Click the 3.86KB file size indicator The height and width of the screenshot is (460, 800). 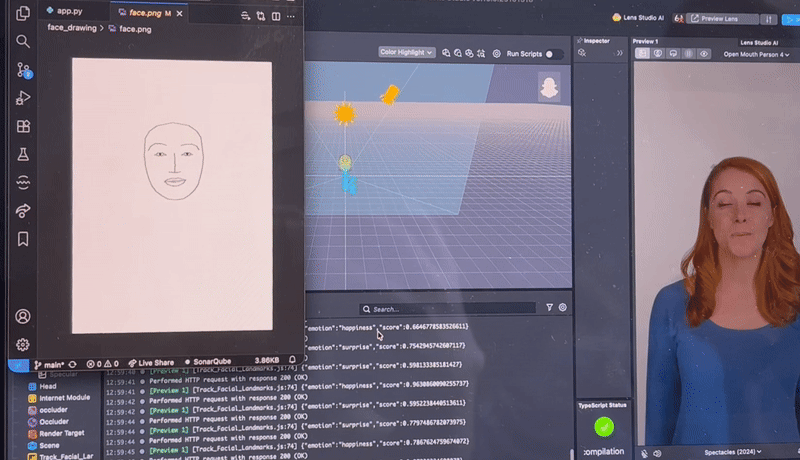[x=266, y=361]
